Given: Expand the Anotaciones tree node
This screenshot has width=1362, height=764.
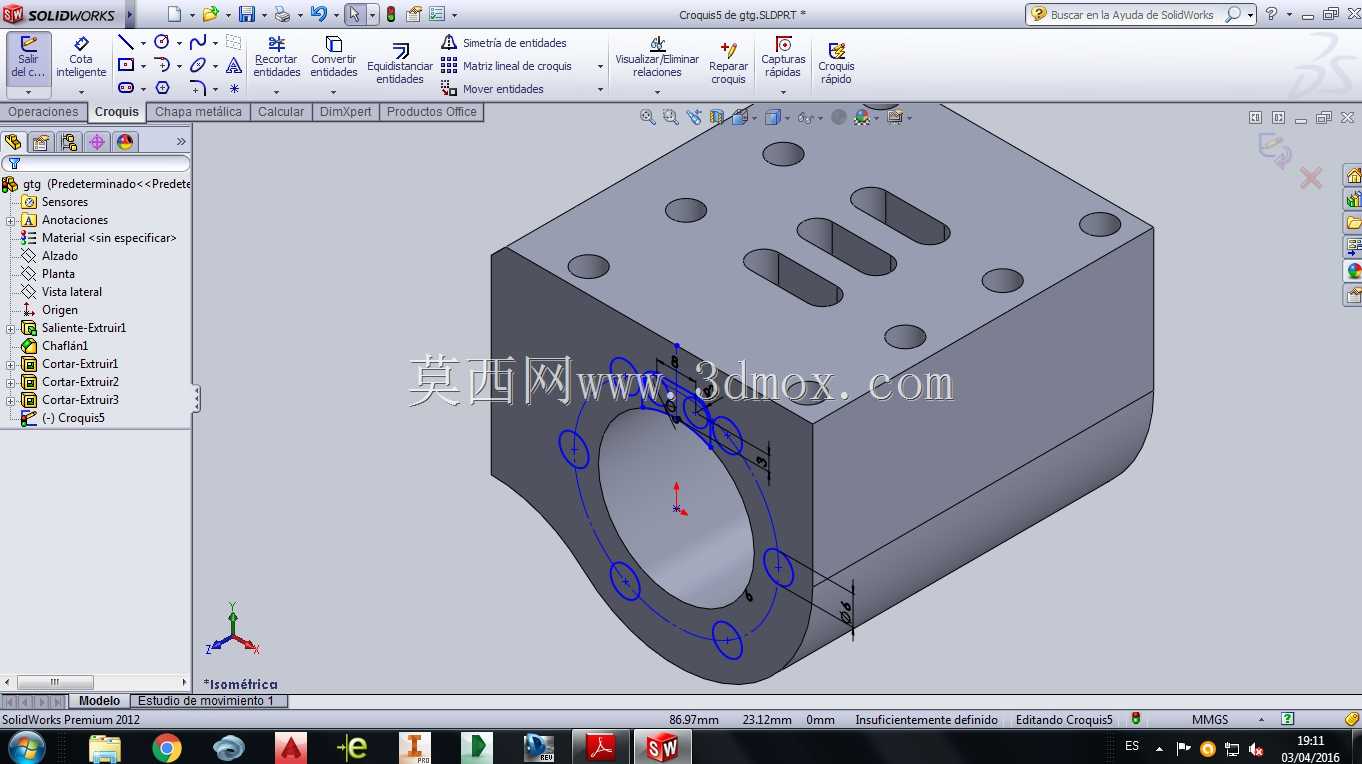Looking at the screenshot, I should [x=11, y=220].
